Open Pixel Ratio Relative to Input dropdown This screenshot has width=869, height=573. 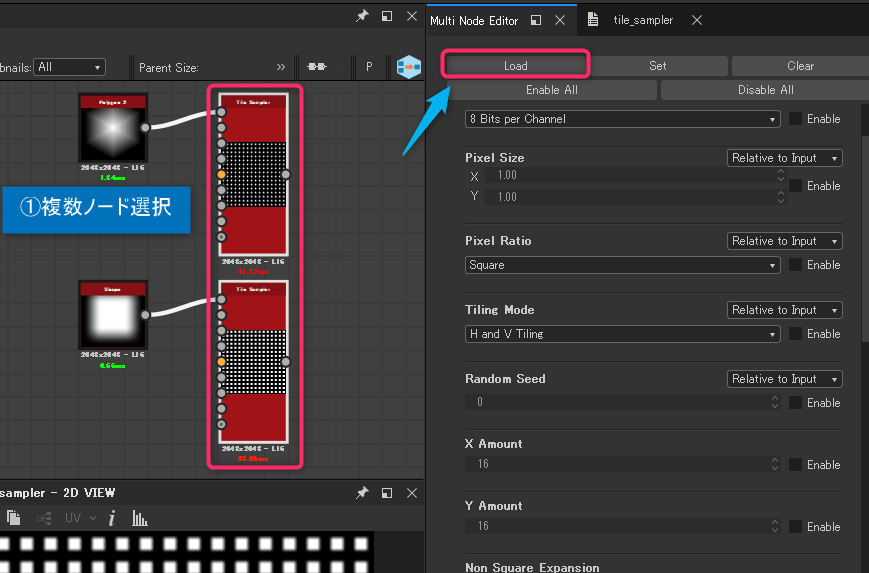[784, 241]
